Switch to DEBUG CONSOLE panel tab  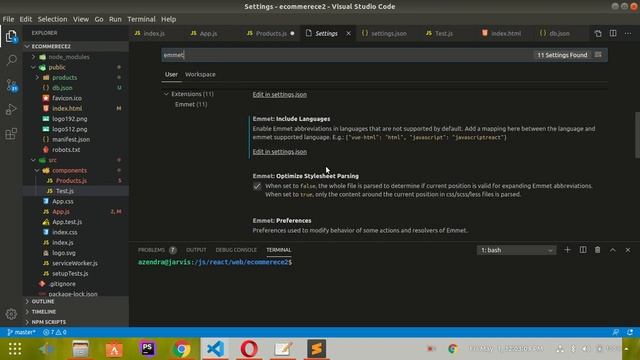(236, 250)
